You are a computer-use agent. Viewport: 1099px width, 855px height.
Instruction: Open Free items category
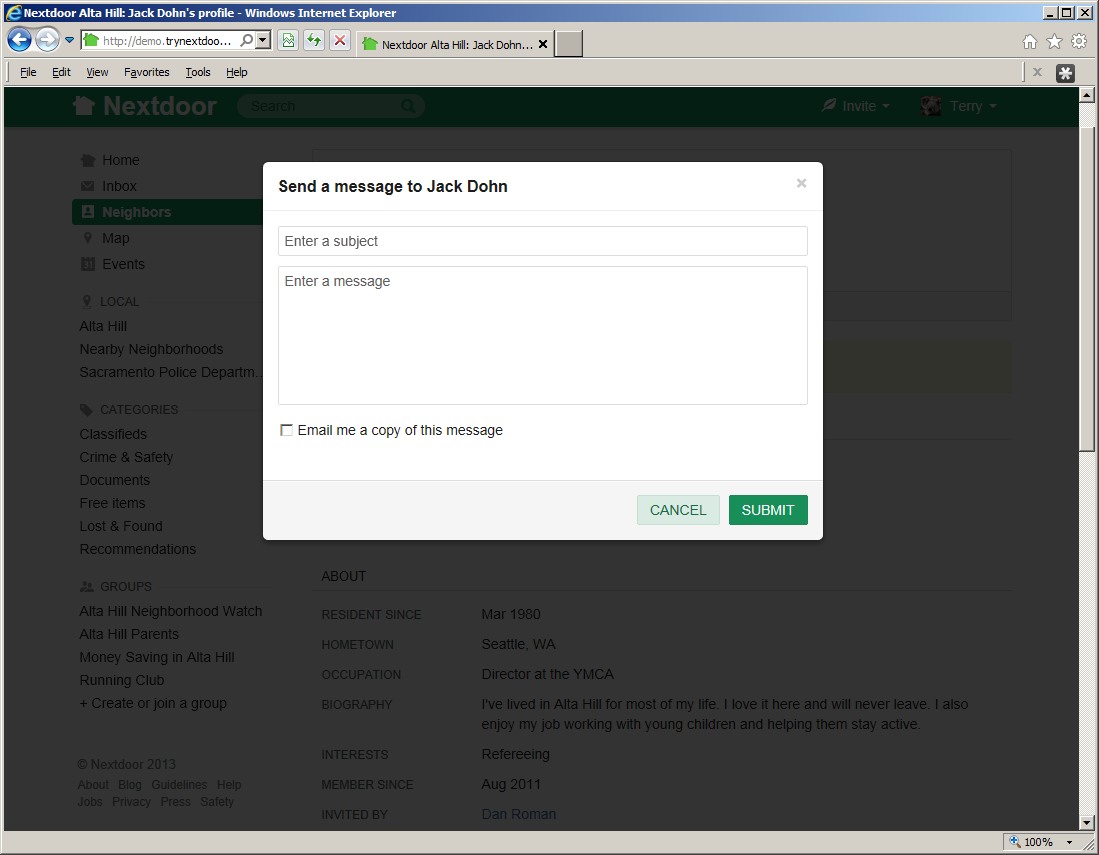(x=112, y=503)
